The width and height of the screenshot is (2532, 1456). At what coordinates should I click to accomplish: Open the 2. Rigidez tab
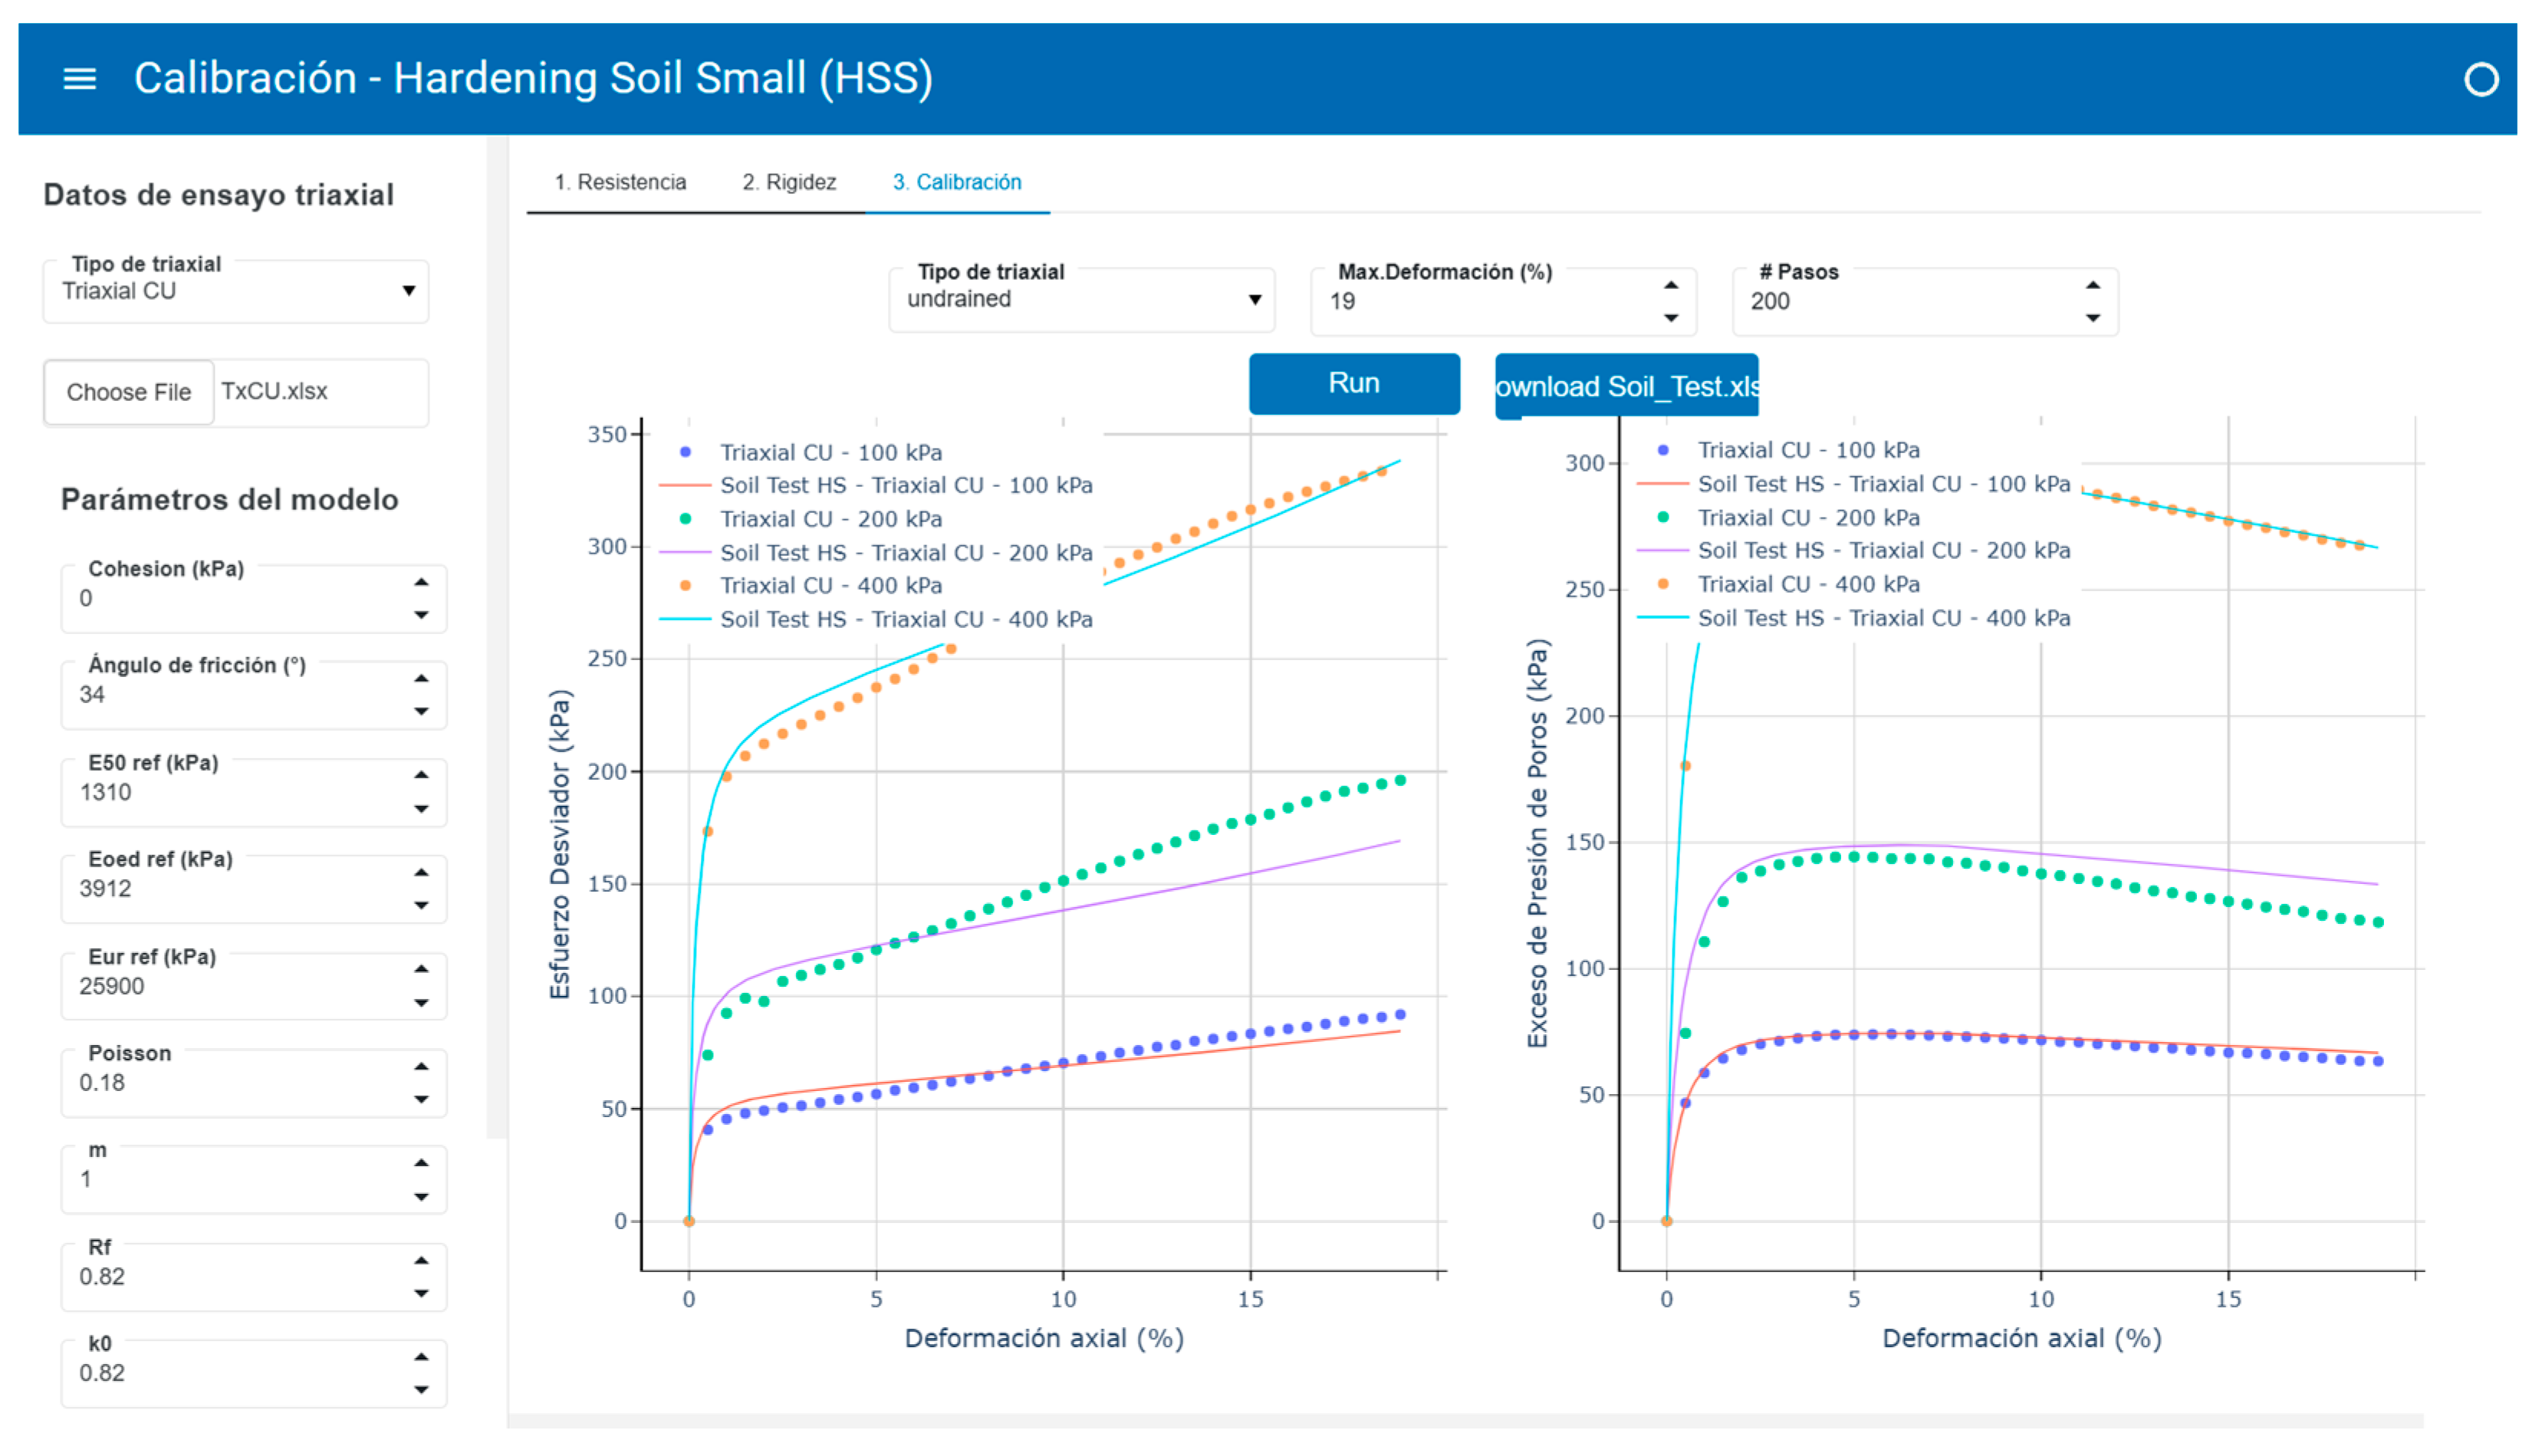[x=788, y=182]
